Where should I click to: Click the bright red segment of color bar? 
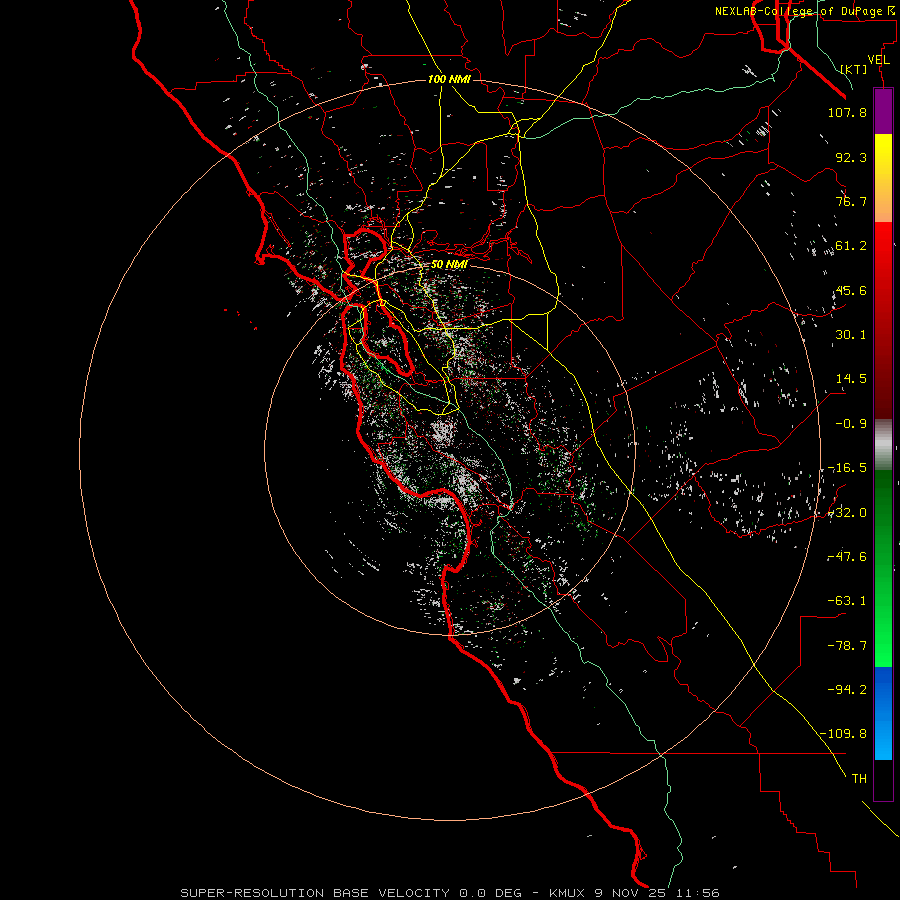883,320
